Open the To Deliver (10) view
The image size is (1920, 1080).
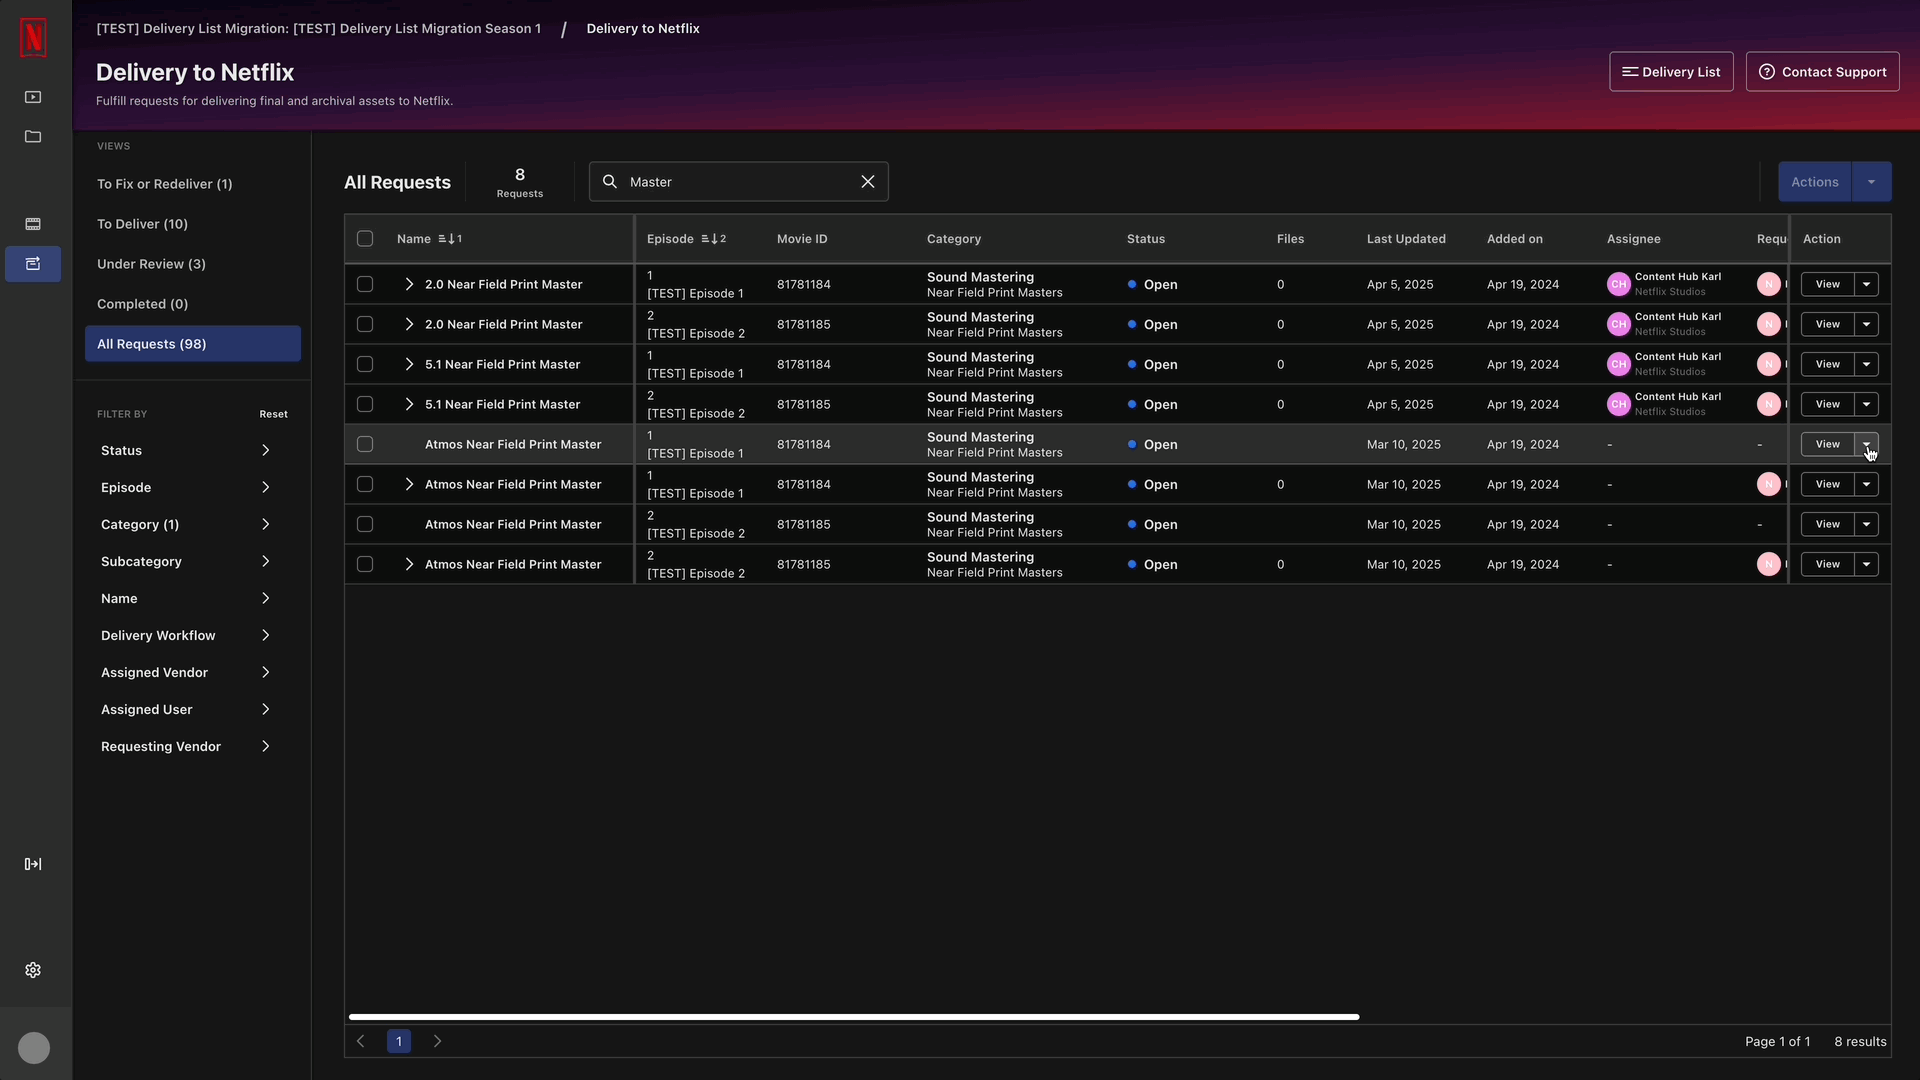pos(192,224)
